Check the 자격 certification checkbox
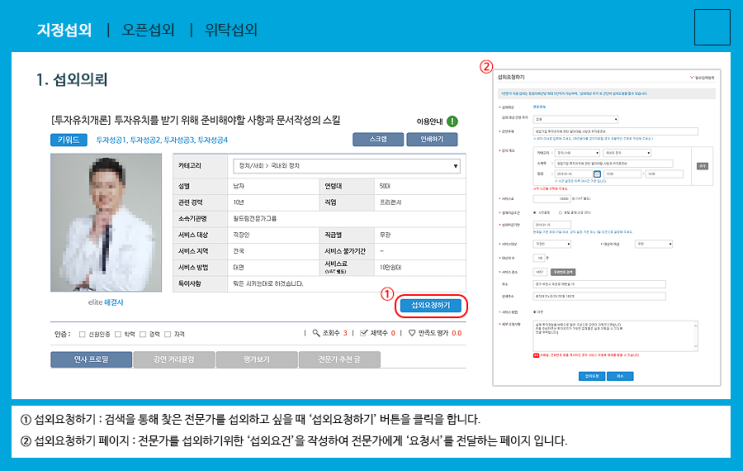The height and width of the screenshot is (471, 743). click(x=167, y=334)
